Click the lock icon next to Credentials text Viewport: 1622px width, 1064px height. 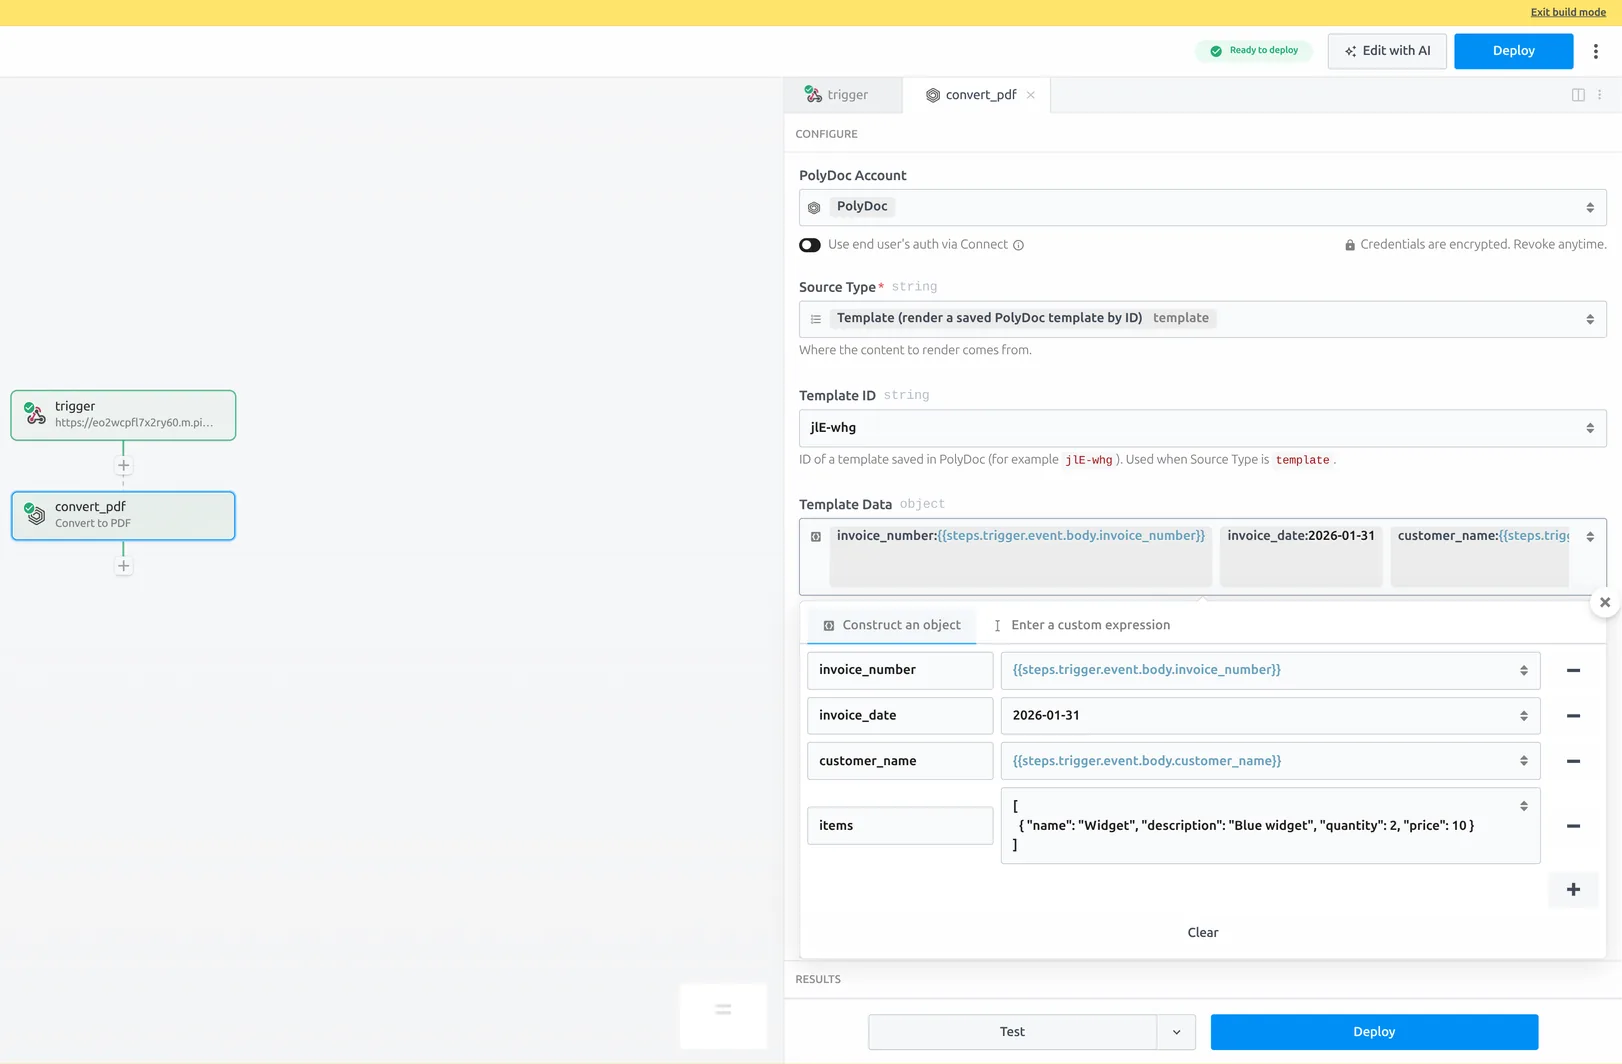click(1350, 245)
